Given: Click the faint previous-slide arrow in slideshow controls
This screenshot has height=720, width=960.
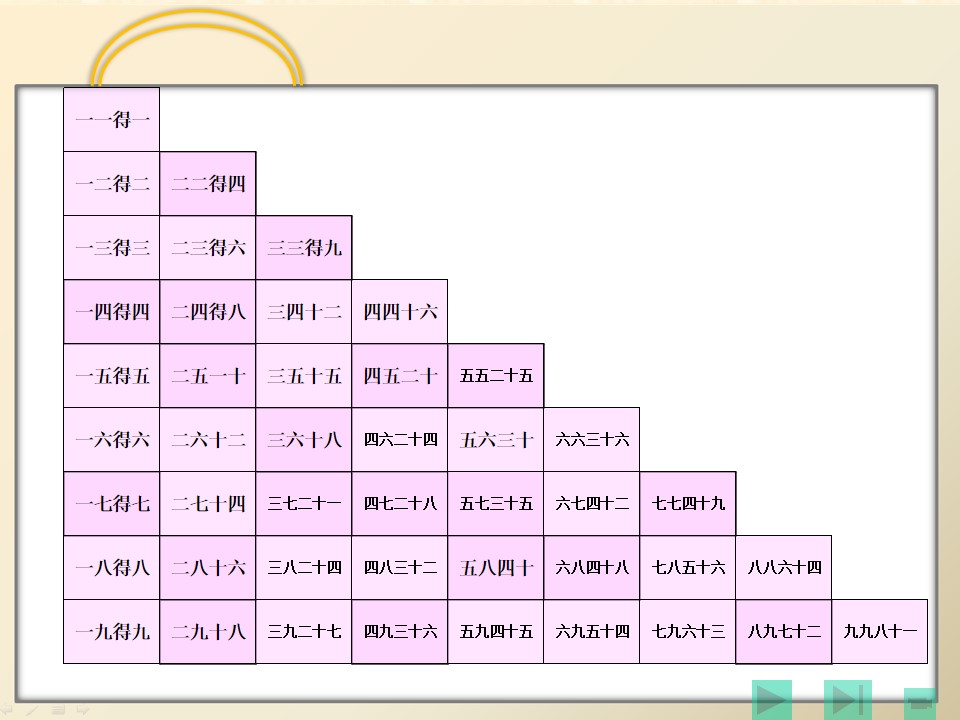Looking at the screenshot, I should click(x=7, y=710).
